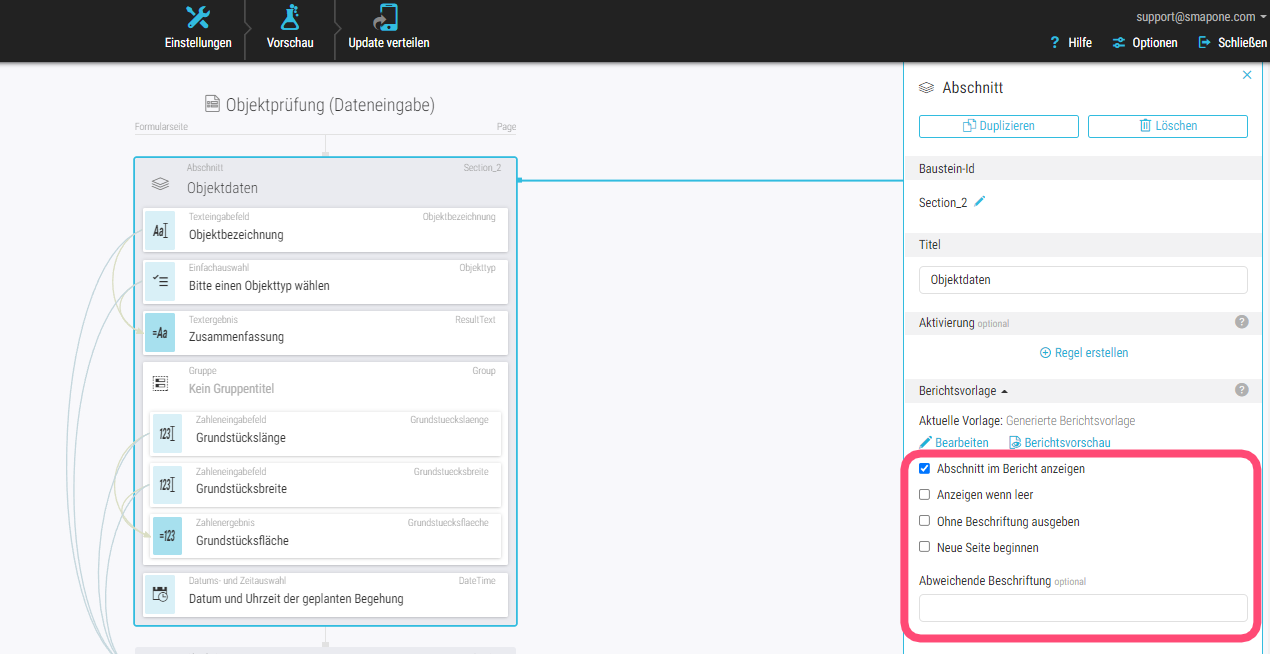Click Update verteilen phone icon
This screenshot has height=654, width=1270.
pos(386,17)
